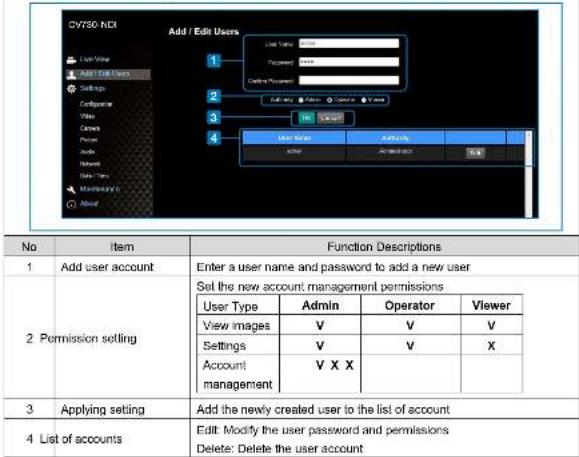Viewport: 579px width, 457px height.
Task: Select the admin user name cell
Action: pyautogui.click(x=294, y=152)
